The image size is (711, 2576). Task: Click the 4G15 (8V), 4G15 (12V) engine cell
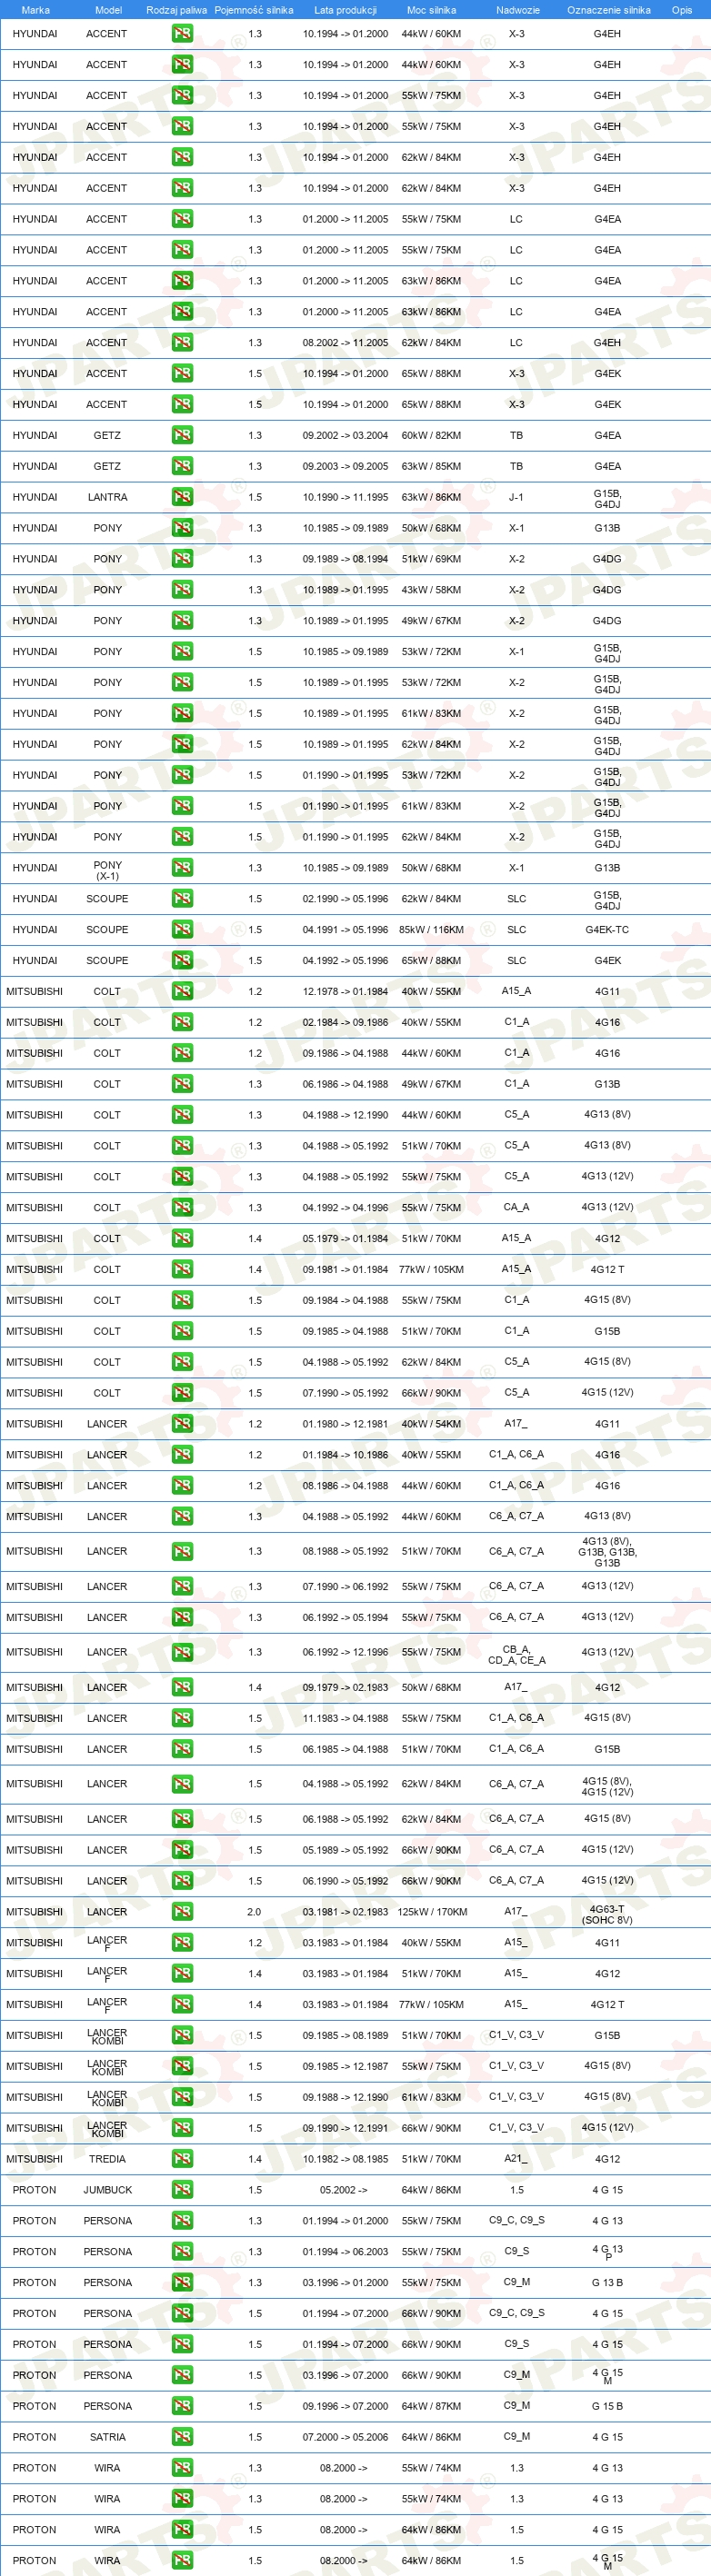[x=607, y=1786]
